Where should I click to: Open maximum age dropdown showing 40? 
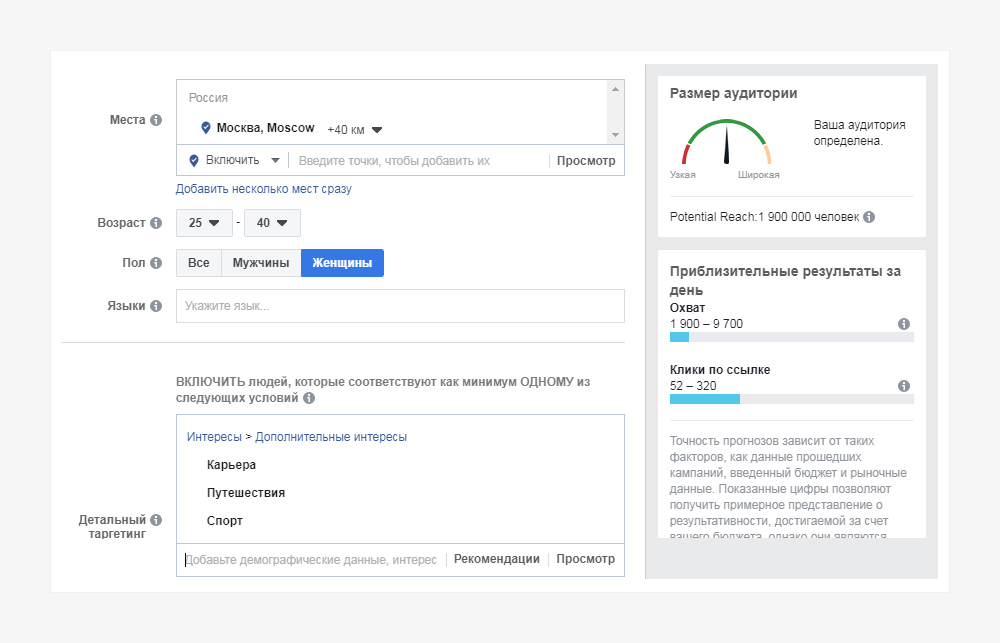(x=272, y=223)
